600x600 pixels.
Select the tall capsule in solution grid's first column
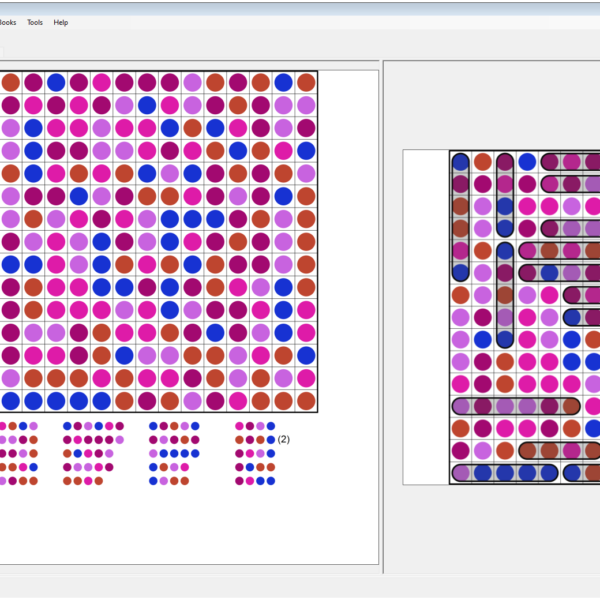(x=460, y=217)
